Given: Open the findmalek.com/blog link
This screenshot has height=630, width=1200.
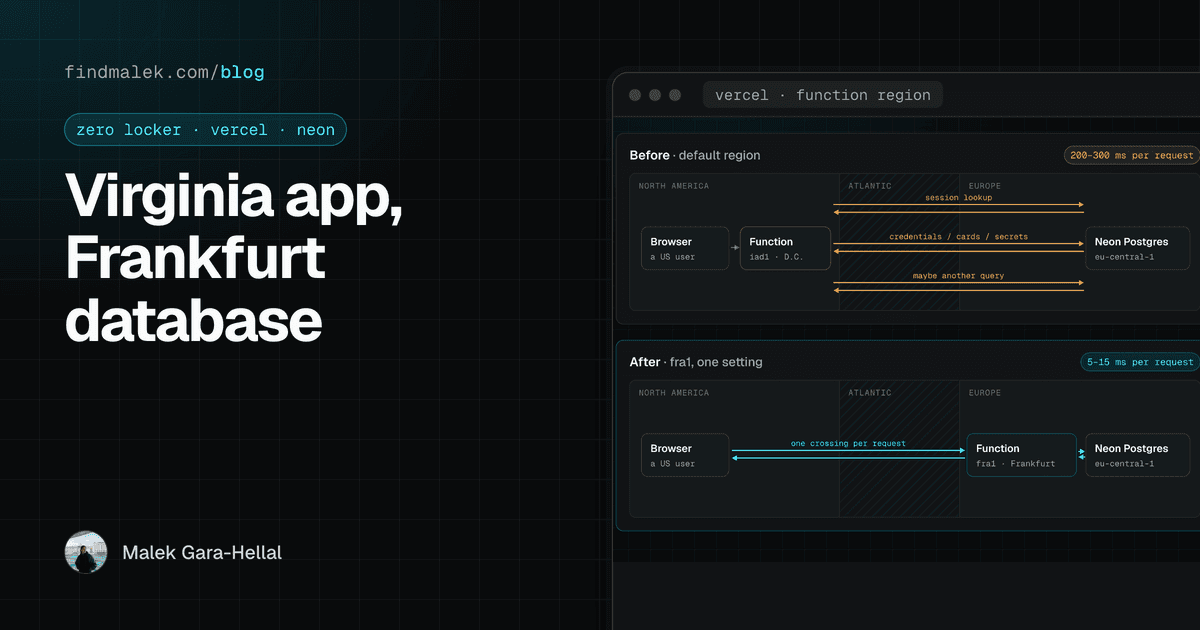Looking at the screenshot, I should 165,72.
